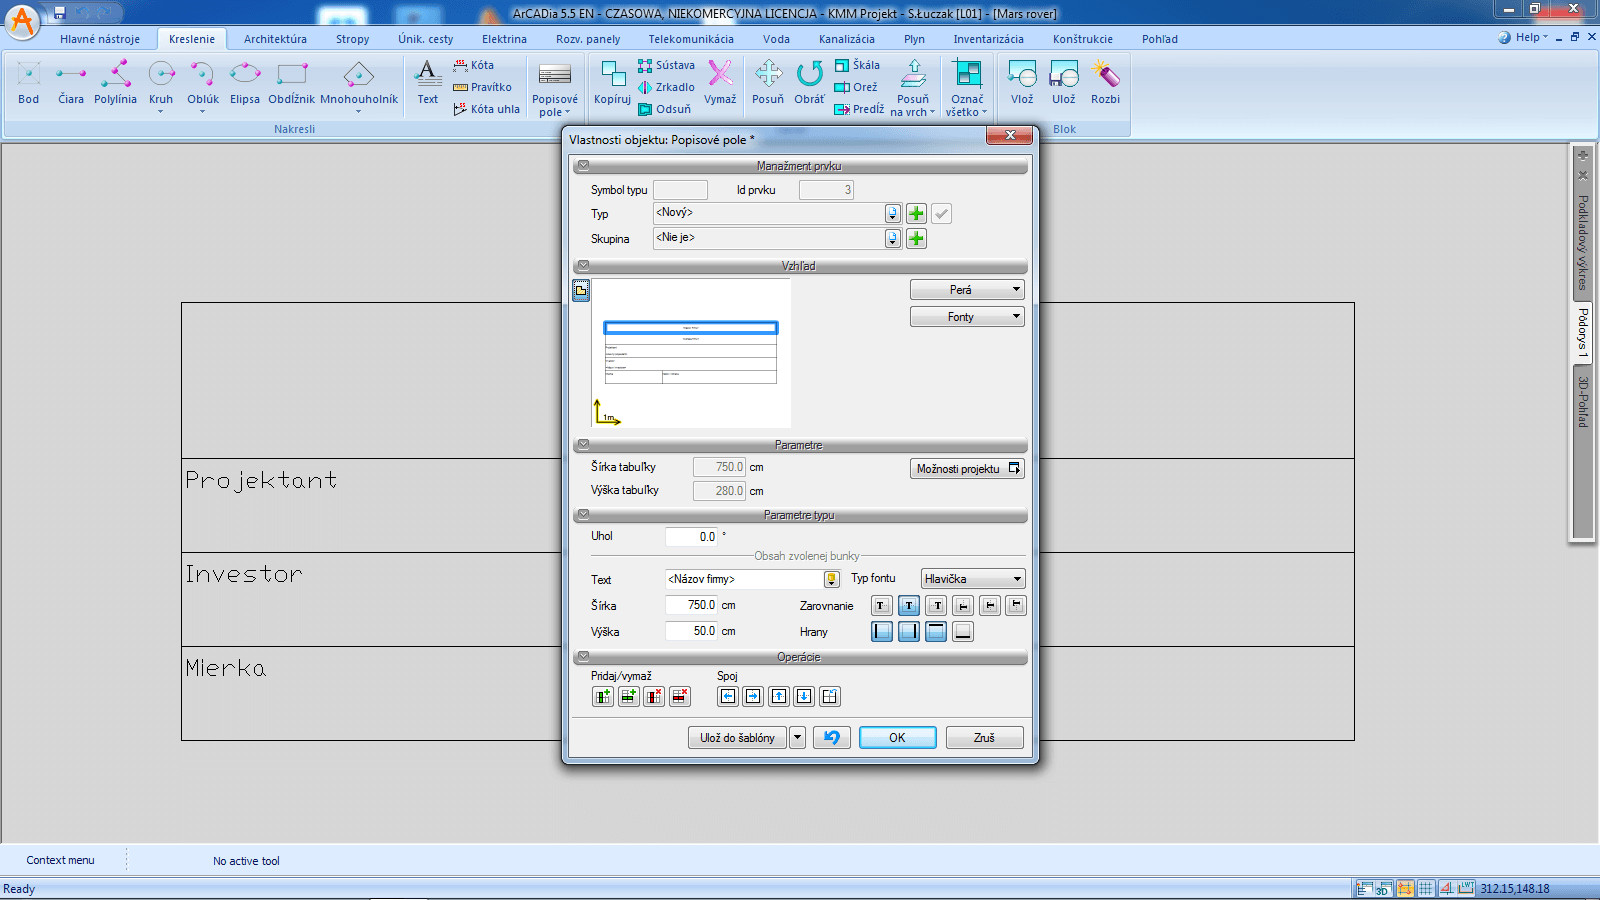This screenshot has width=1600, height=900.
Task: Click the undo arrow button in dialog
Action: click(832, 737)
